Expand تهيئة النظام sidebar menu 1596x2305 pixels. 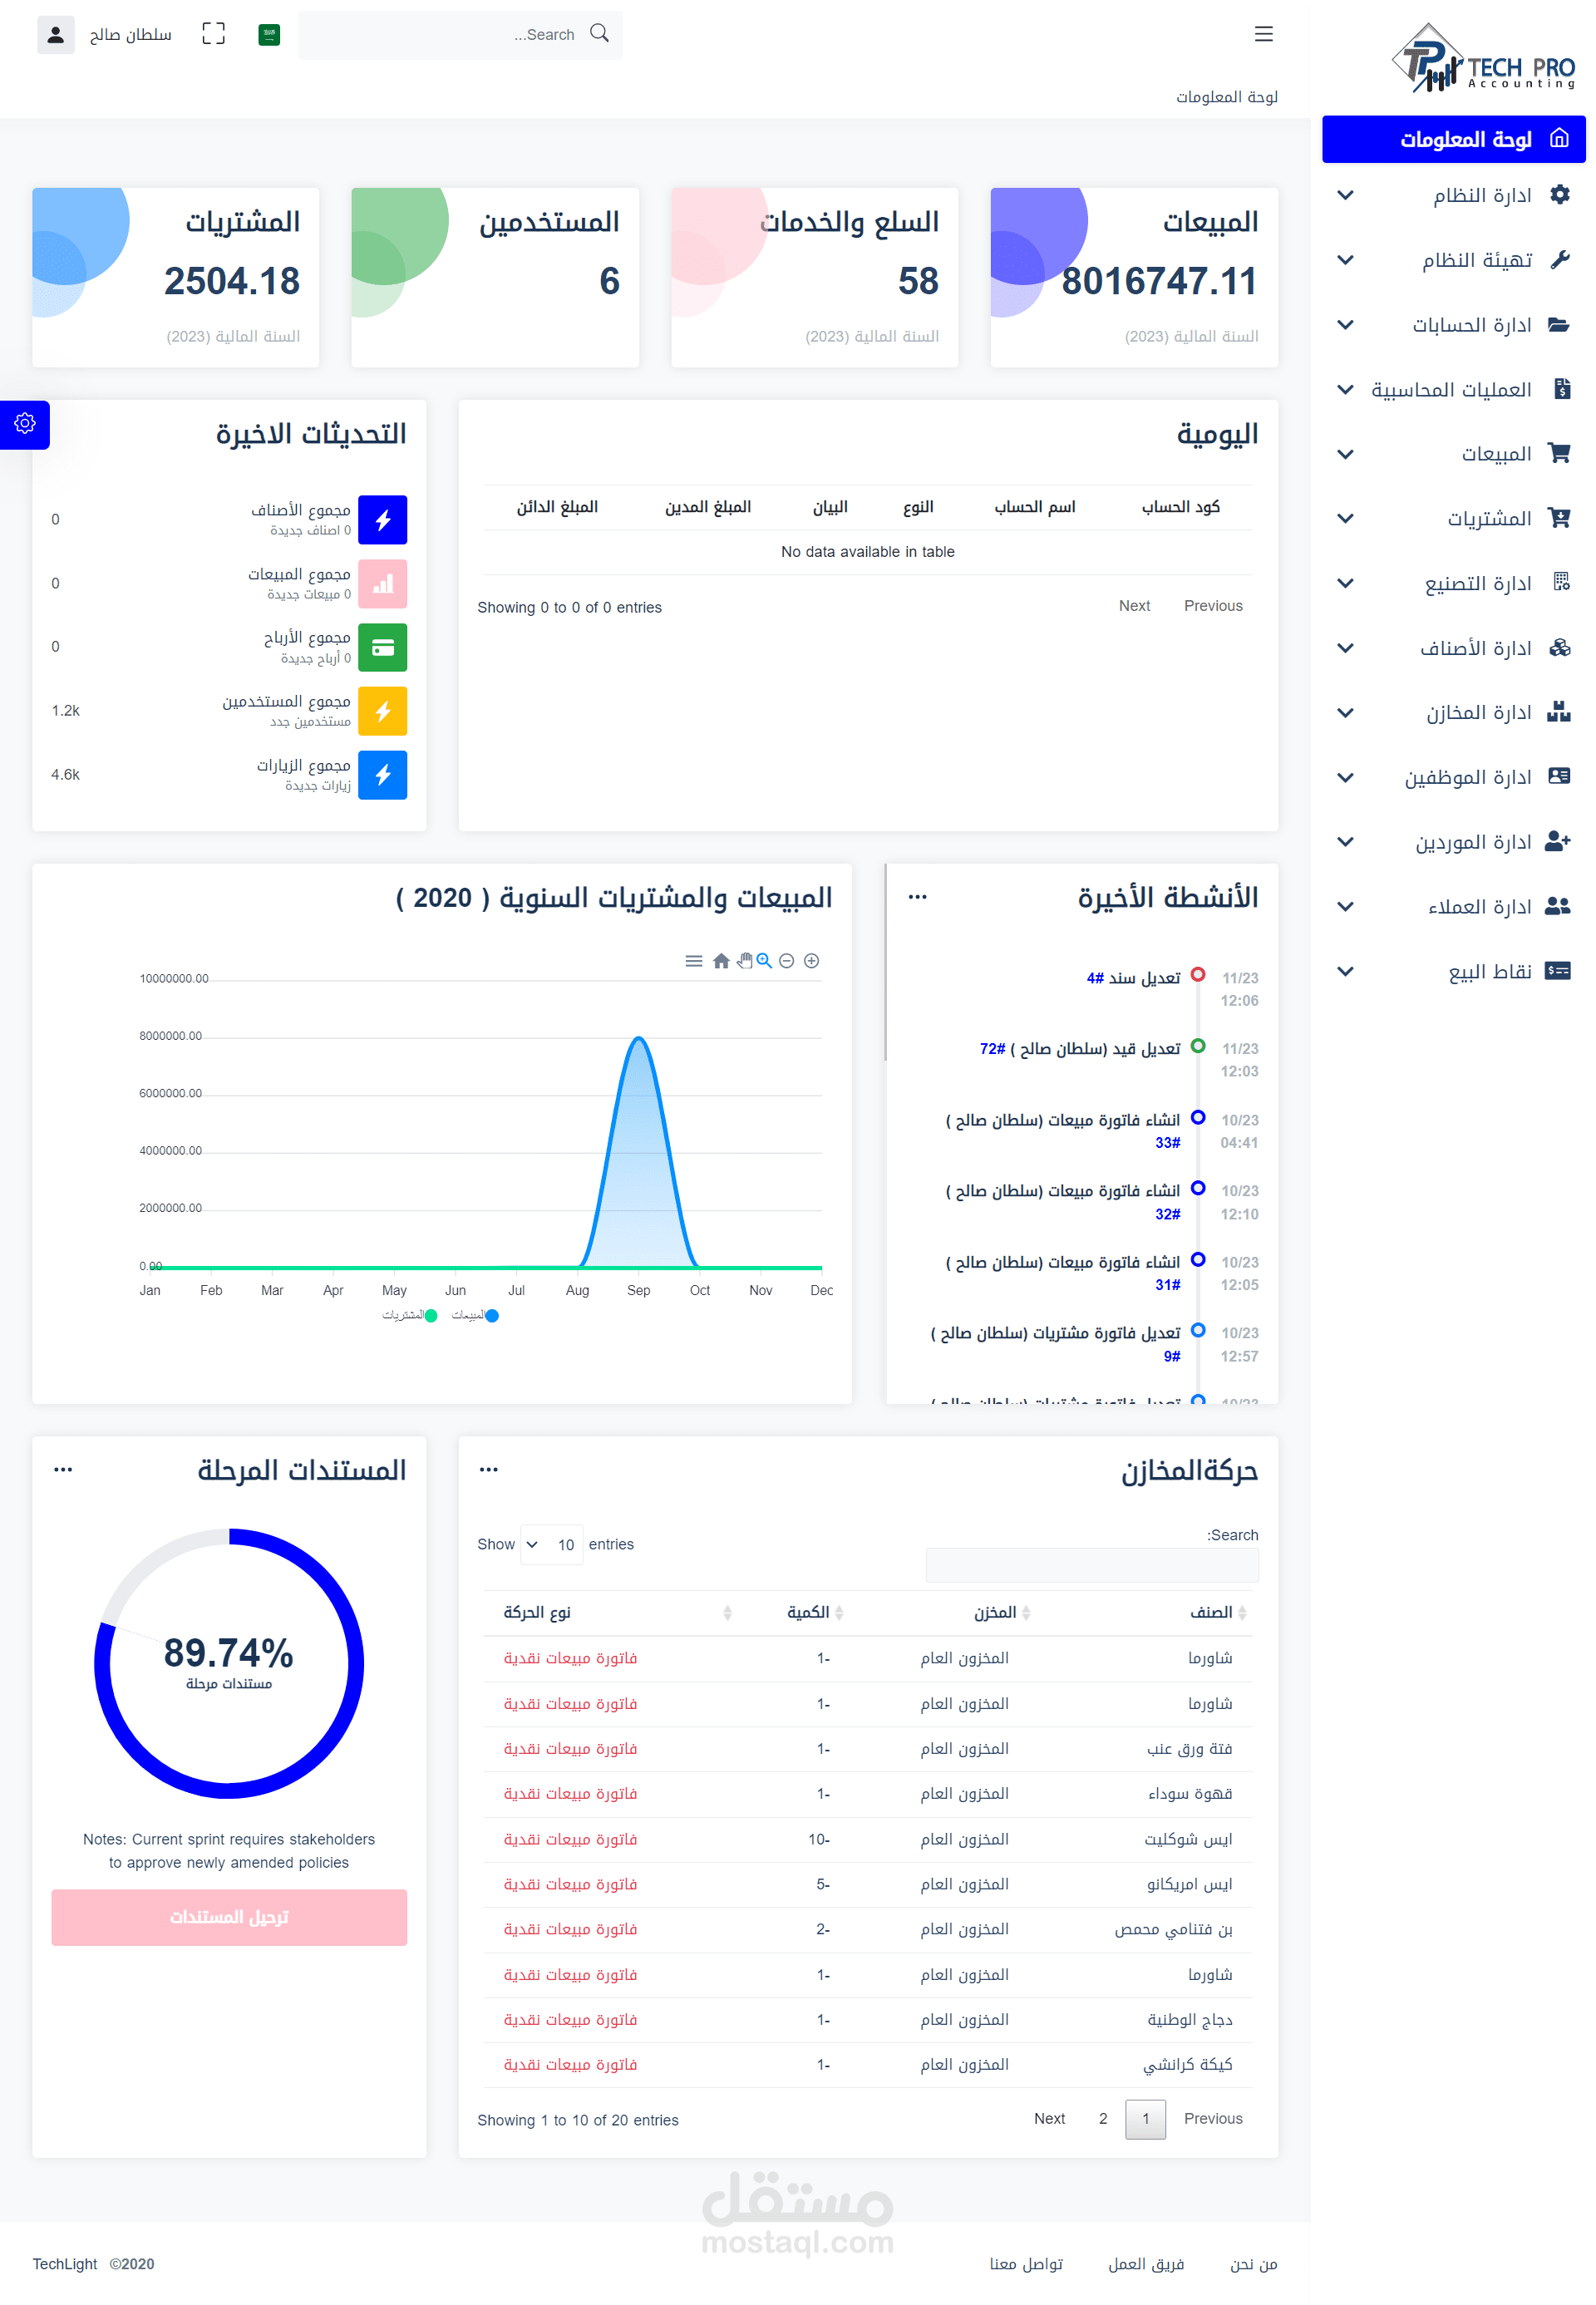(x=1454, y=260)
